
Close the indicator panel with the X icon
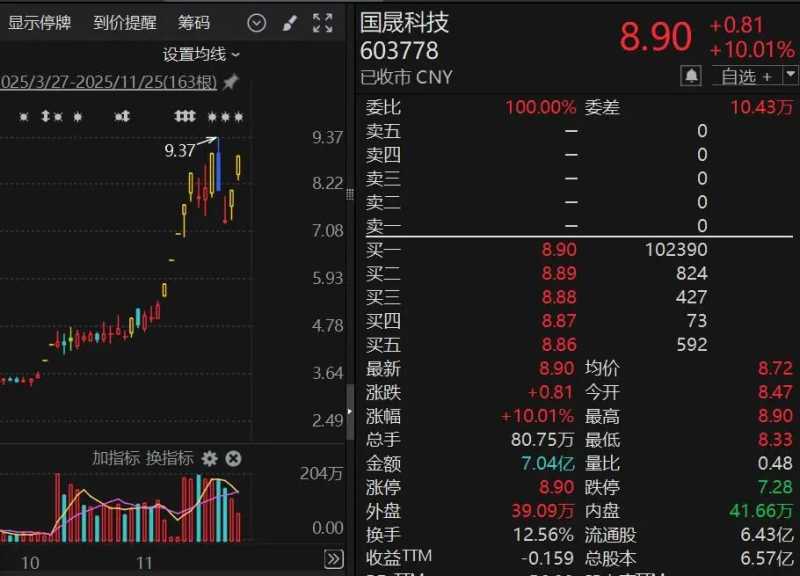[x=233, y=458]
